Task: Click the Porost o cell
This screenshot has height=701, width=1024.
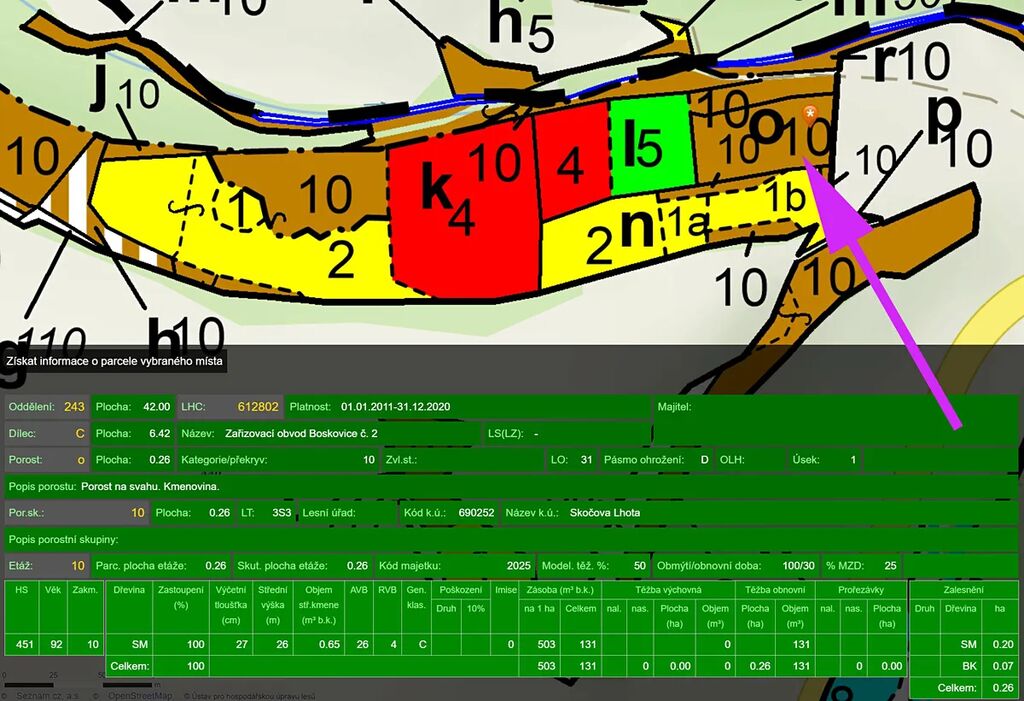Action: pyautogui.click(x=47, y=460)
